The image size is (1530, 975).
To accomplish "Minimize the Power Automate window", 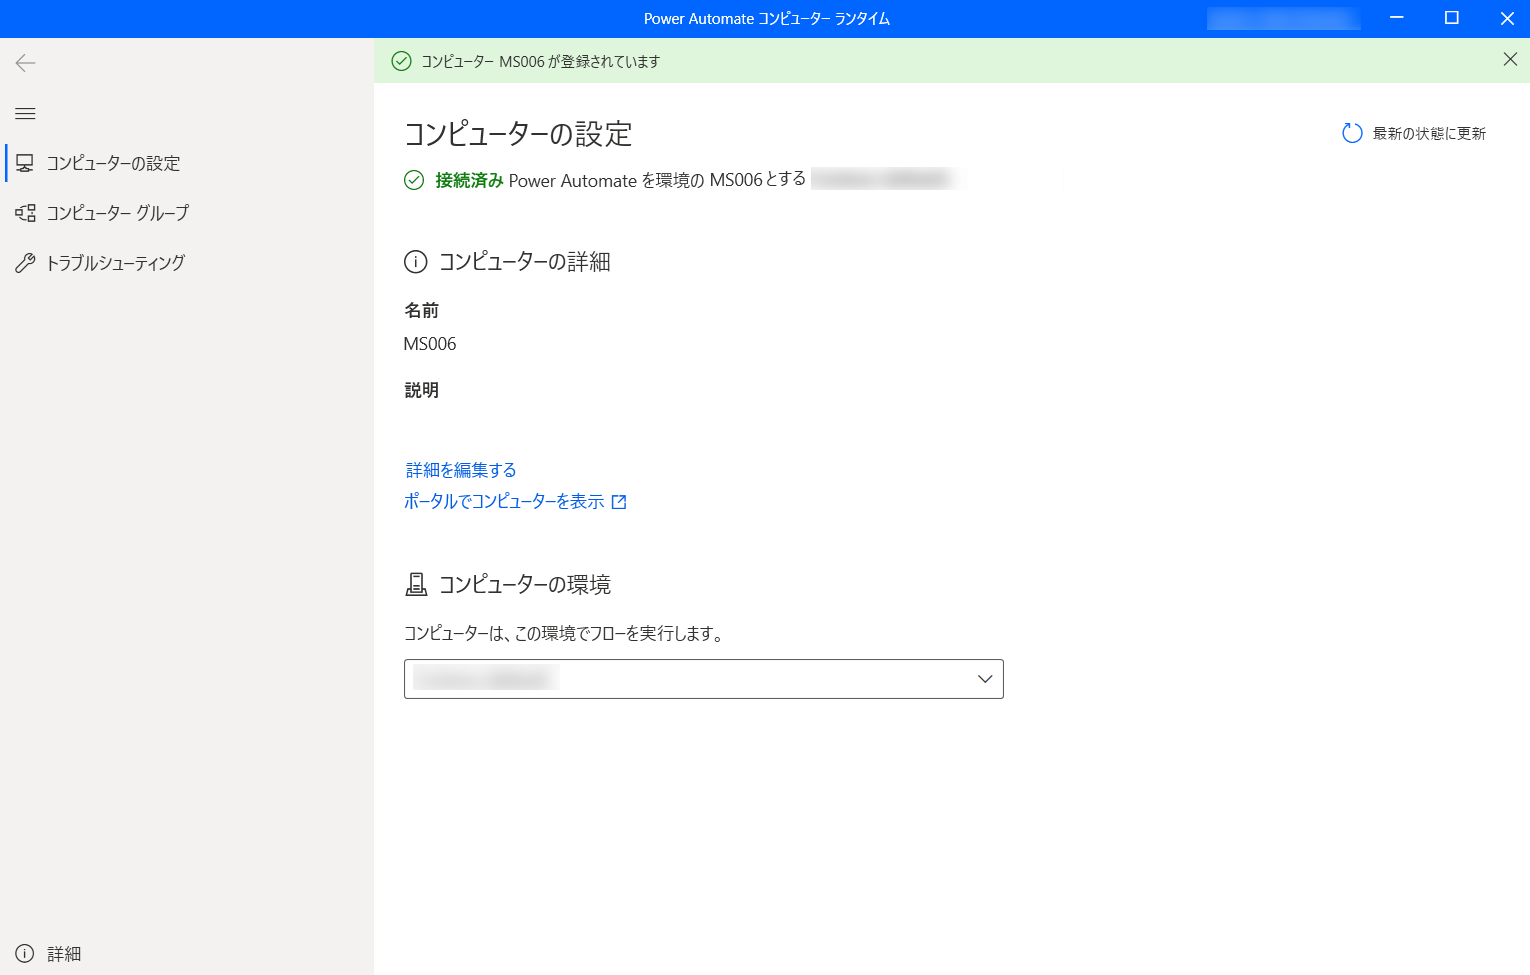I will (1397, 18).
